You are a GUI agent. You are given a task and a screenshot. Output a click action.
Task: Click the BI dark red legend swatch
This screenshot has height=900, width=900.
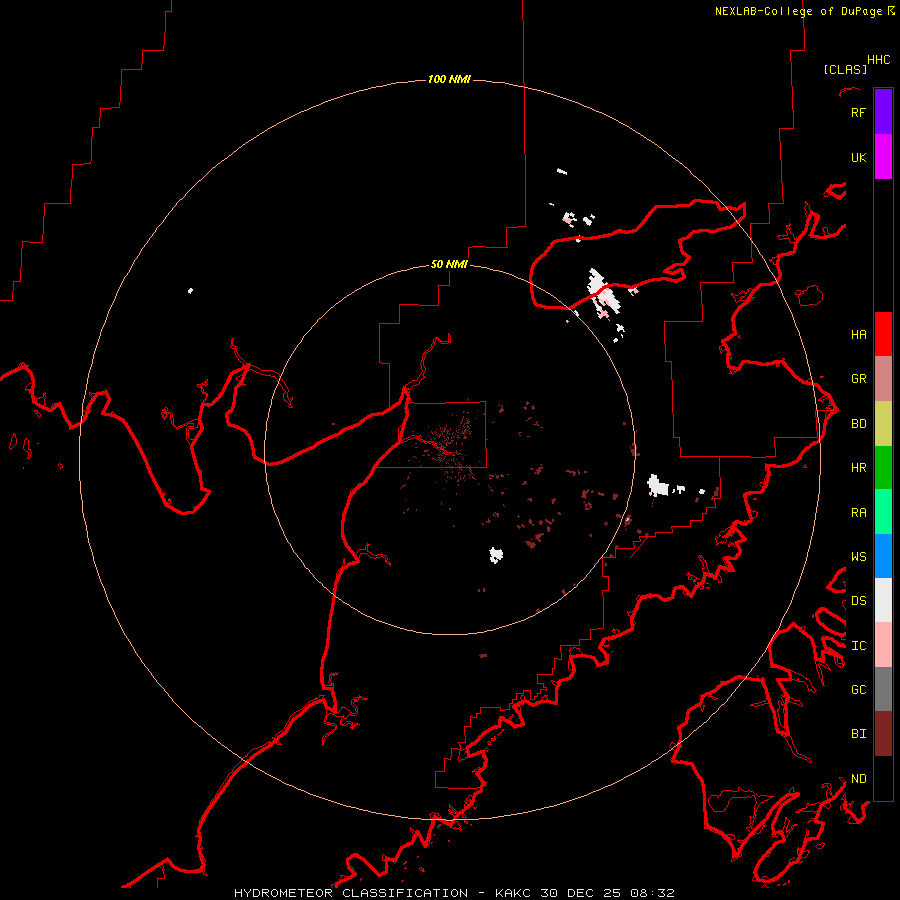(x=883, y=734)
